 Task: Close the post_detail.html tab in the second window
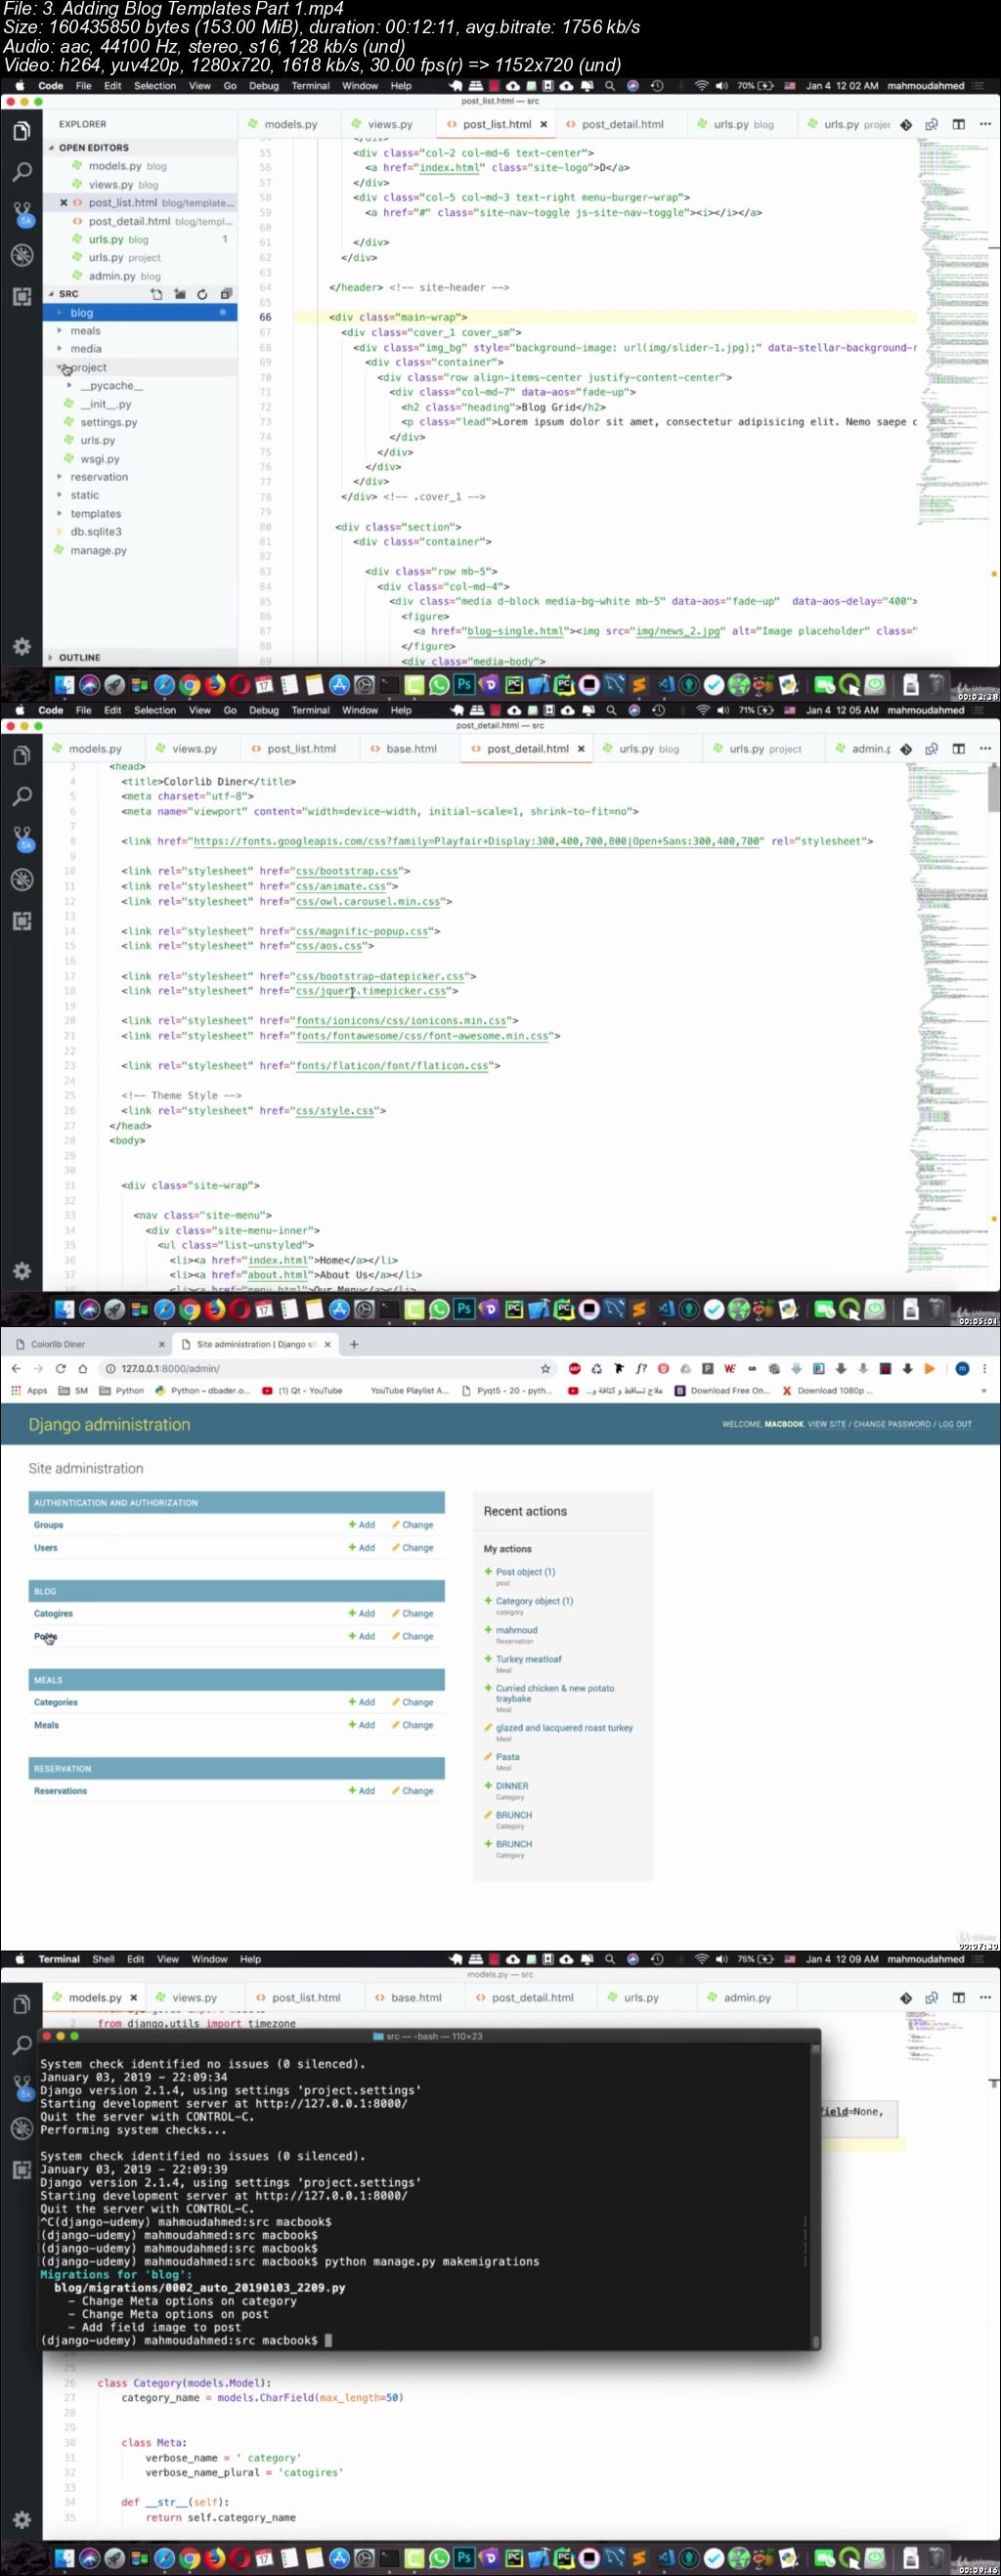[x=581, y=749]
